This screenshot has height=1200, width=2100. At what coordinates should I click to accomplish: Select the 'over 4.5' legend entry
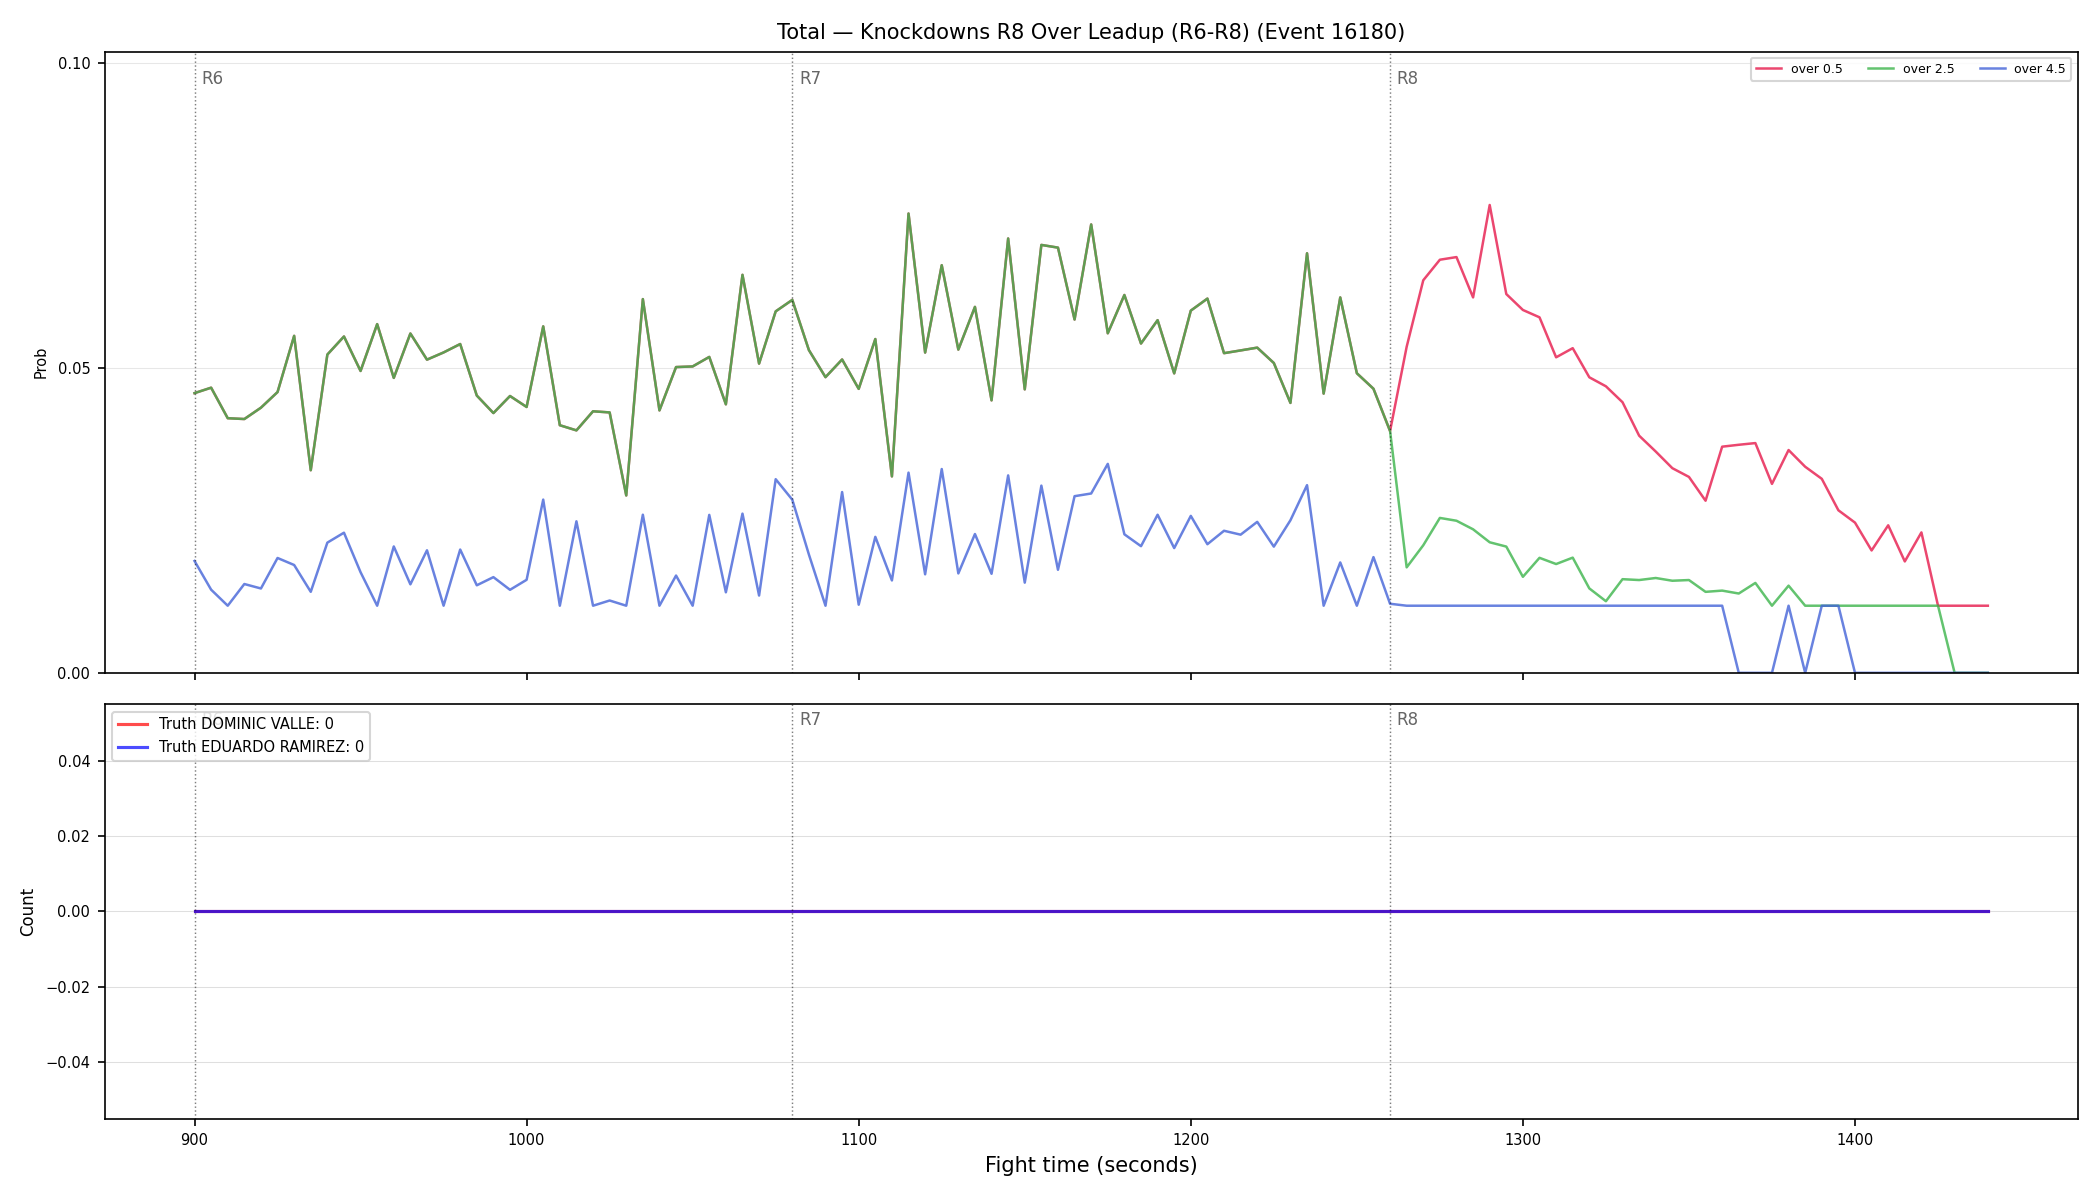[x=2022, y=69]
